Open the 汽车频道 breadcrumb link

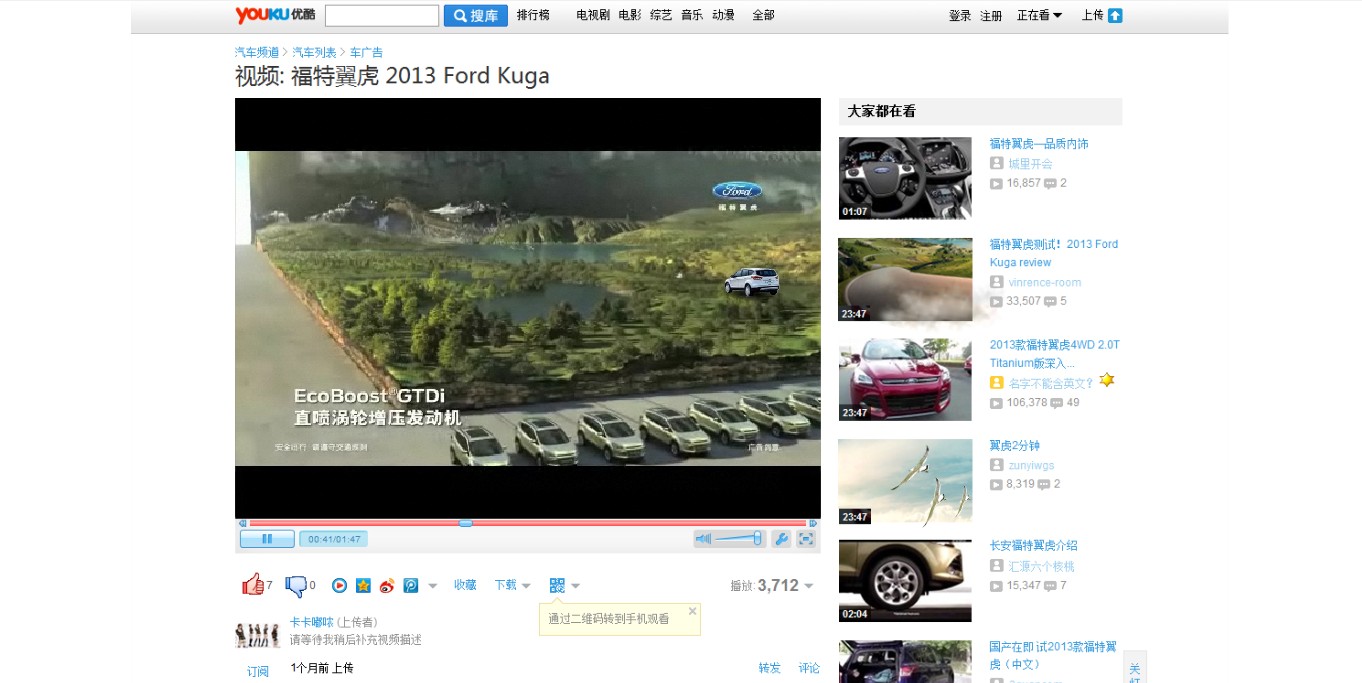257,52
